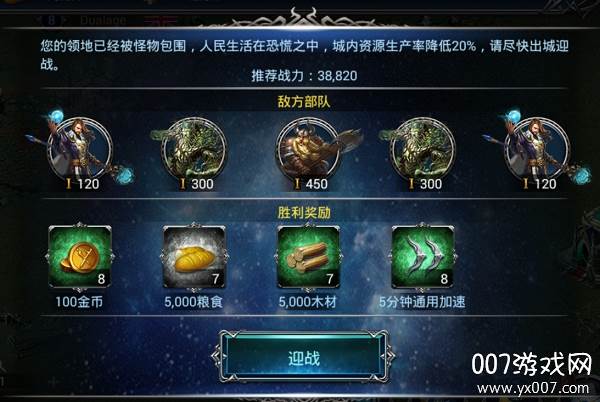Click the 100金币 reward label
This screenshot has height=402, width=600.
79,302
